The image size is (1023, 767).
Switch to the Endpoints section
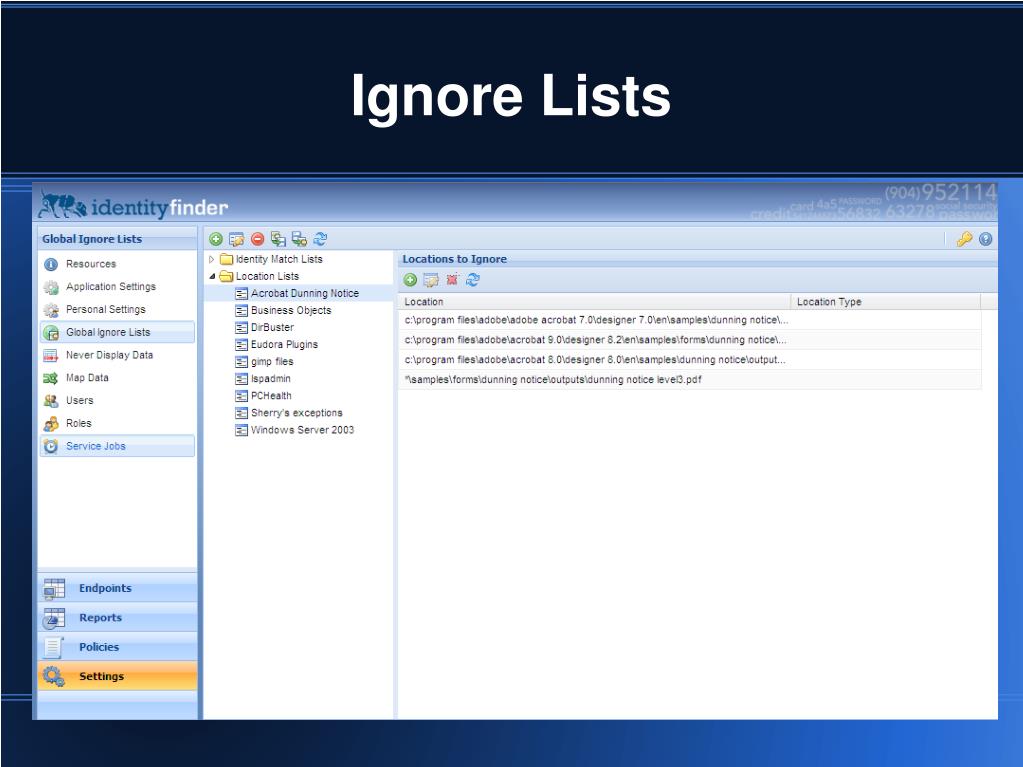click(x=117, y=588)
